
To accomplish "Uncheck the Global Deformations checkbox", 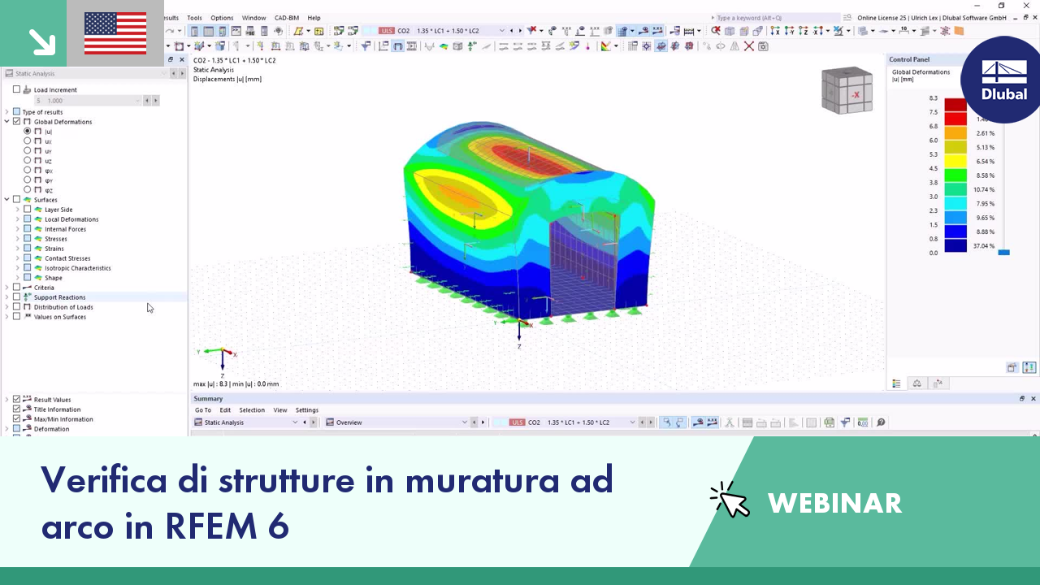I will (17, 121).
